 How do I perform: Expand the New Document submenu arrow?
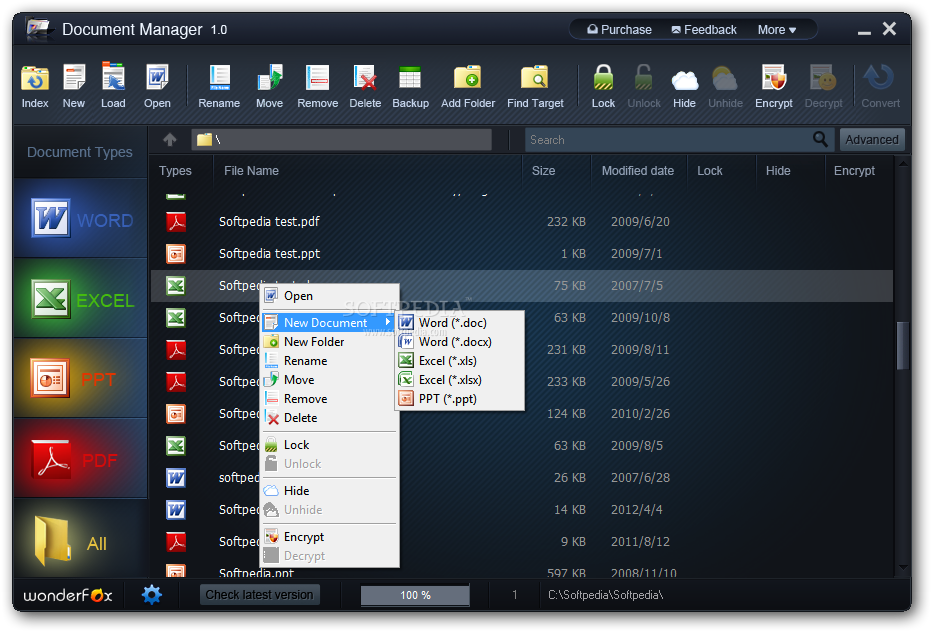(388, 322)
